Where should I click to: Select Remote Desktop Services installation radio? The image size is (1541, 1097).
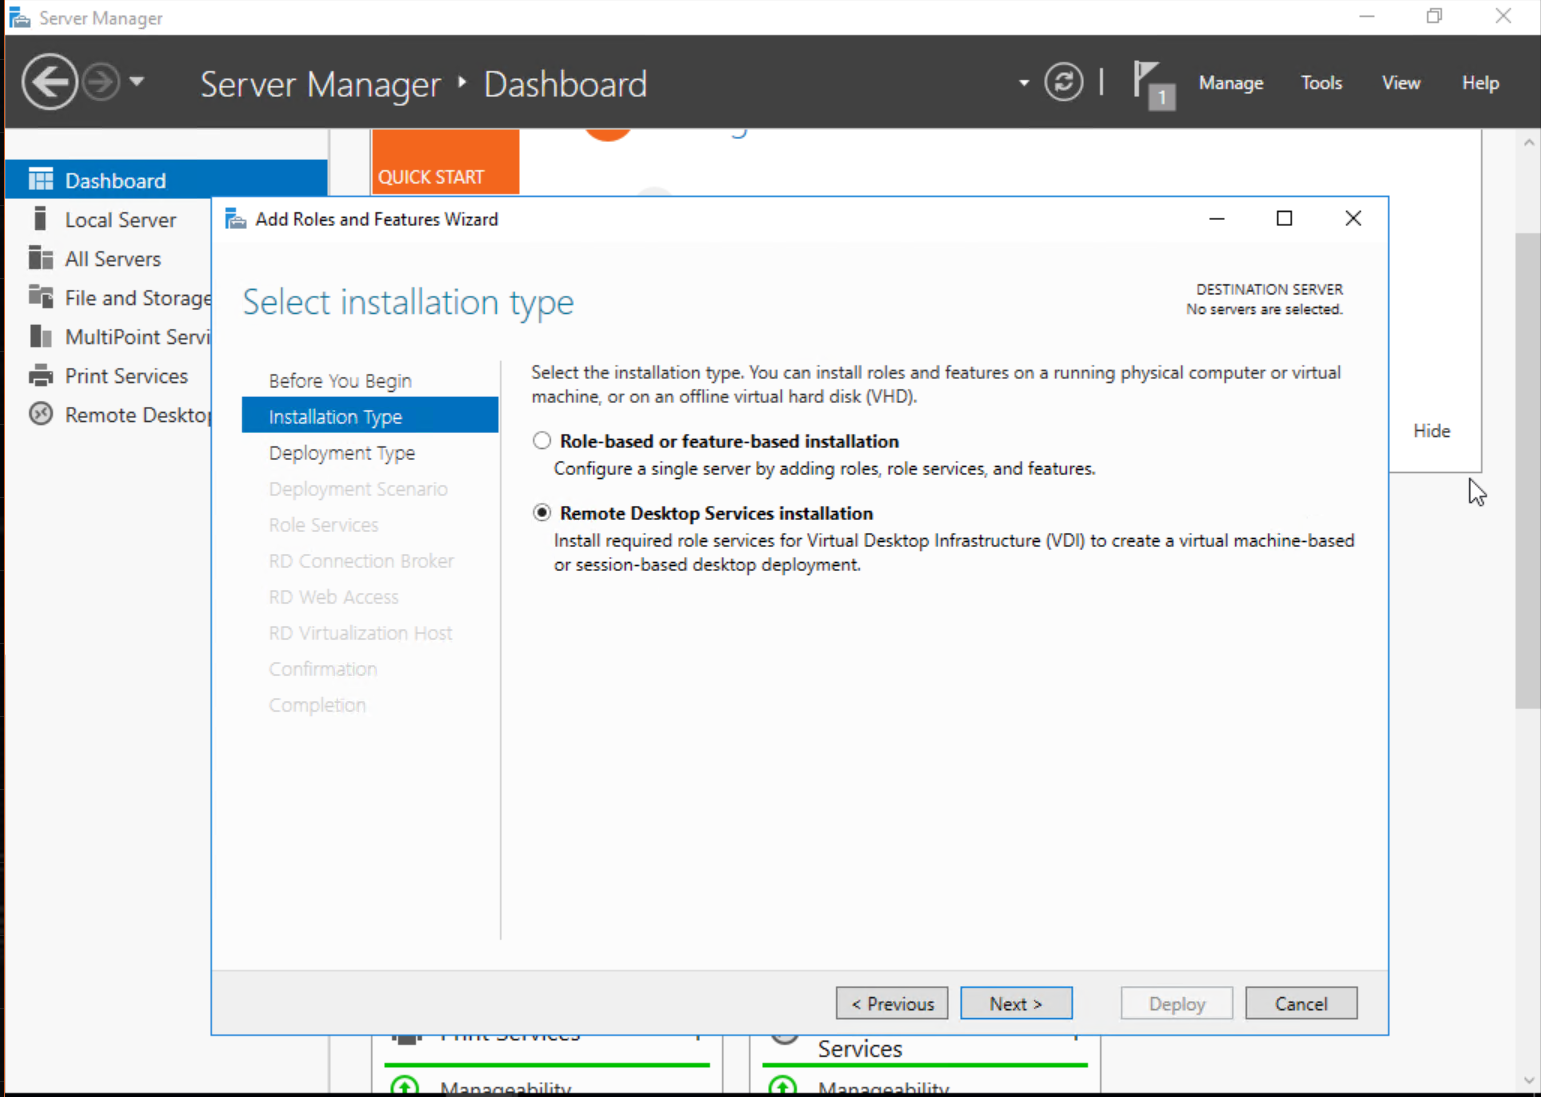pyautogui.click(x=542, y=513)
